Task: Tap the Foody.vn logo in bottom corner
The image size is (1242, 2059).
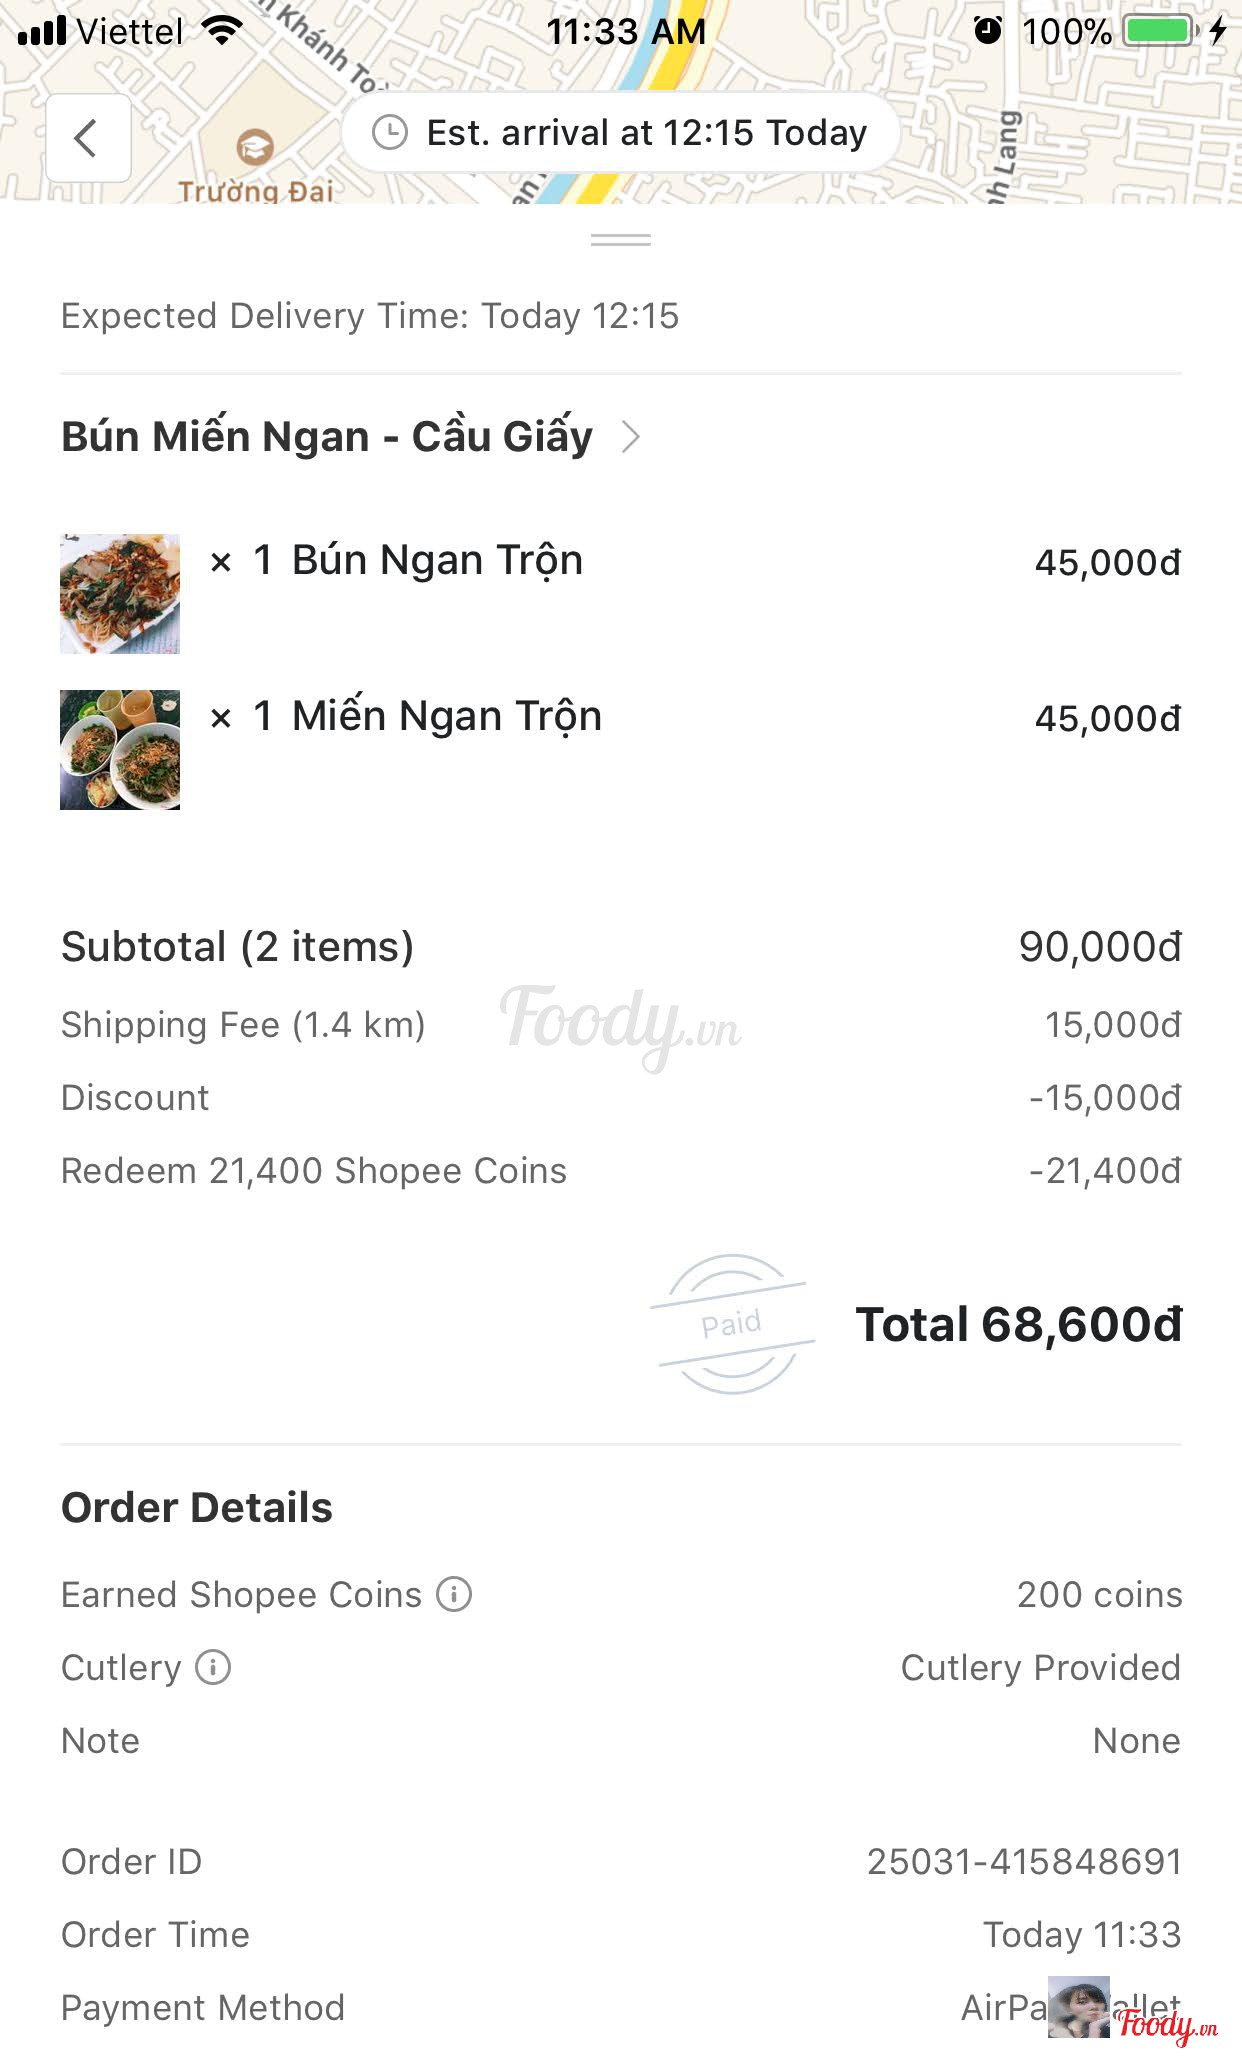Action: 1167,2026
